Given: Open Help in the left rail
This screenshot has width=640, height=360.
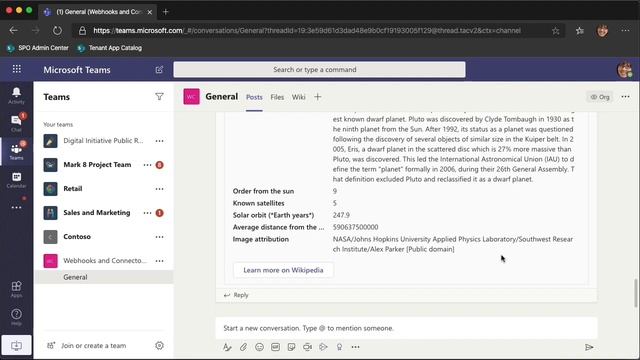Looking at the screenshot, I should 16,316.
